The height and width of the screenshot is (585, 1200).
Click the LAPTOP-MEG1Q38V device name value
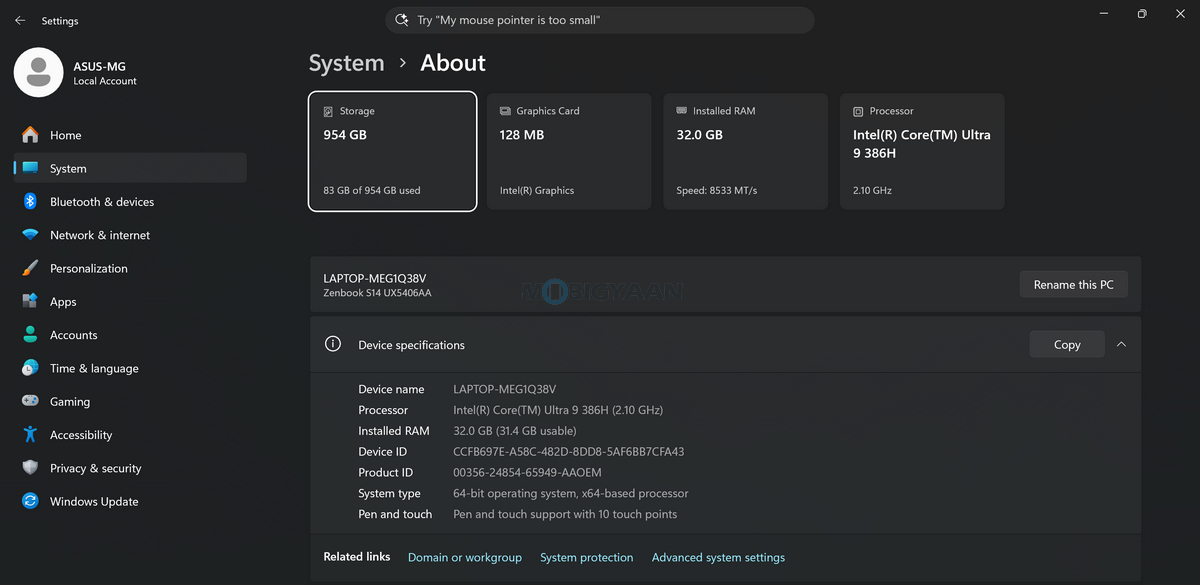coord(505,389)
